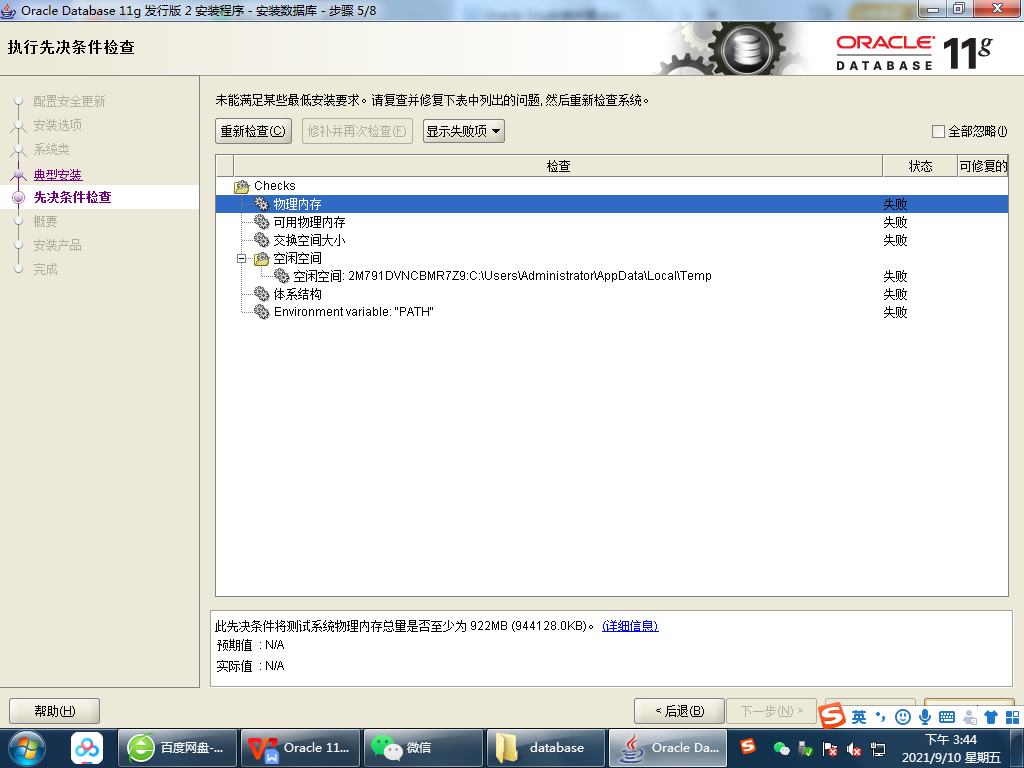
Task: Open 微信 WeChat taskbar item
Action: coord(423,748)
